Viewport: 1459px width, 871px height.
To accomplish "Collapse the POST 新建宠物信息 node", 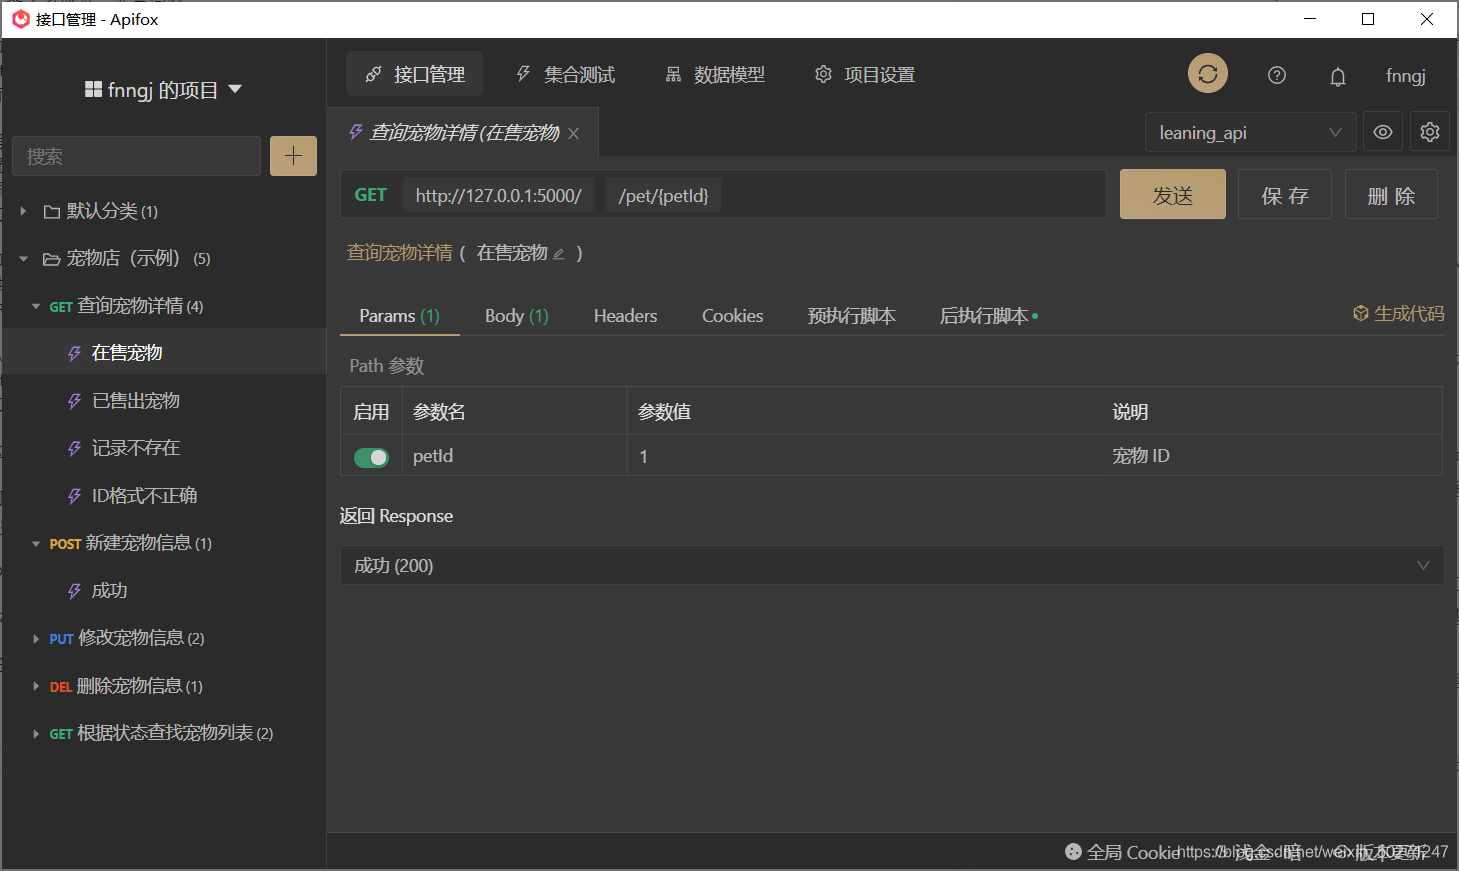I will point(36,544).
